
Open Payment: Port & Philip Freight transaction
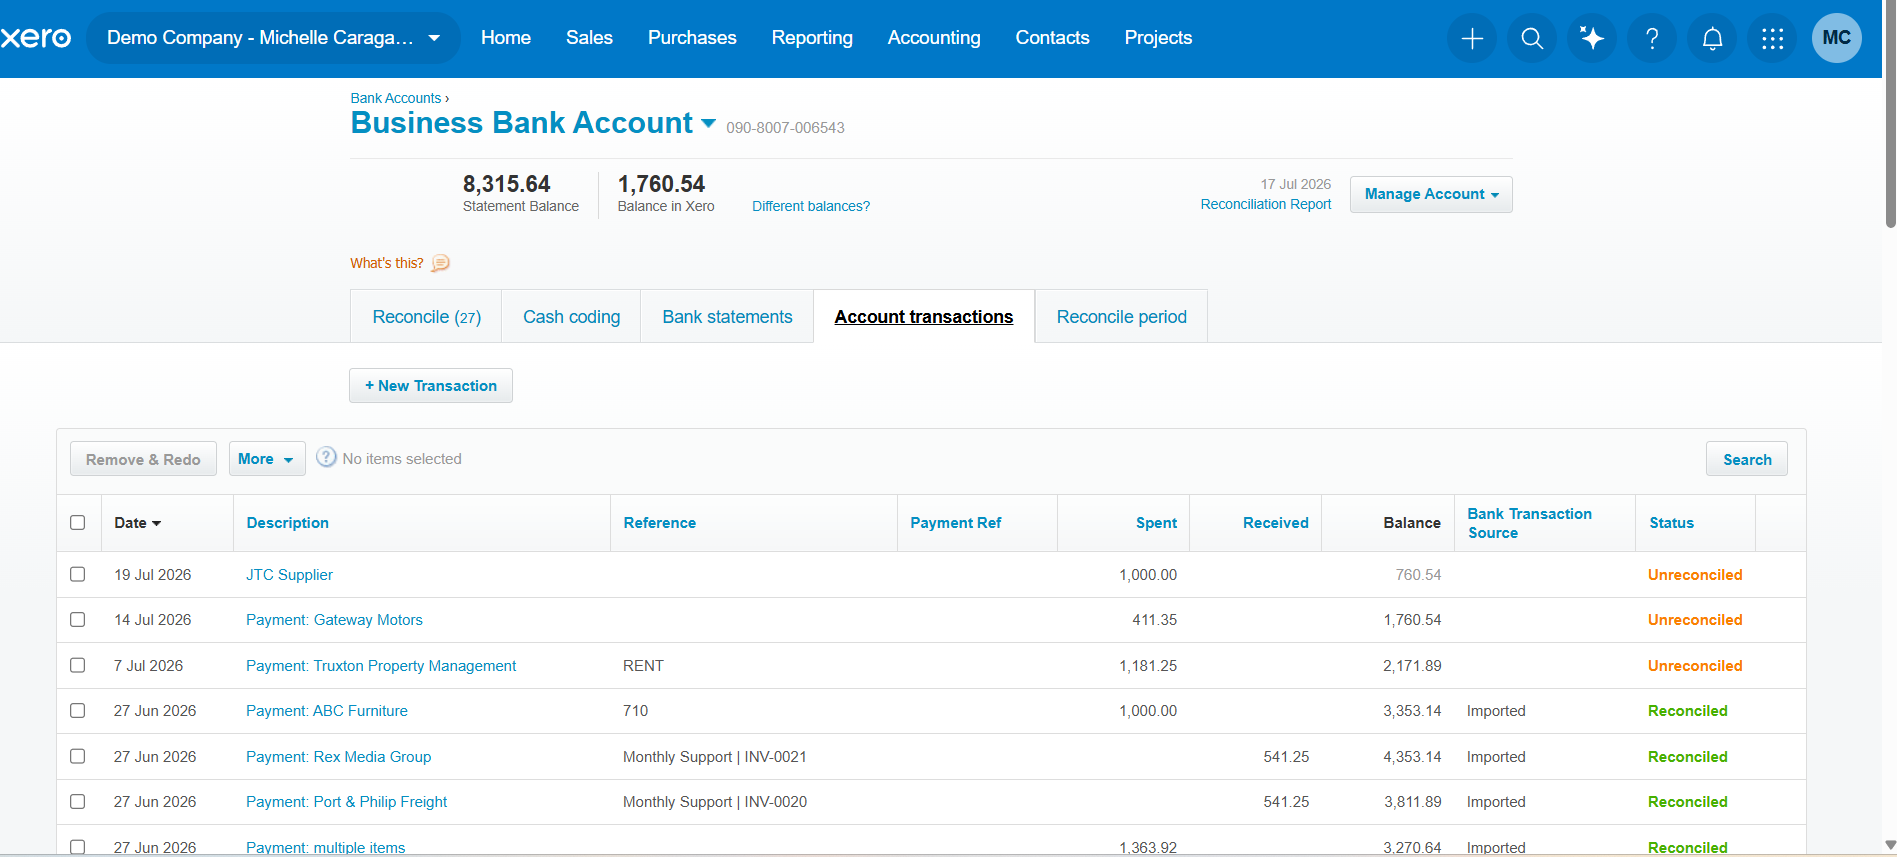tap(347, 802)
